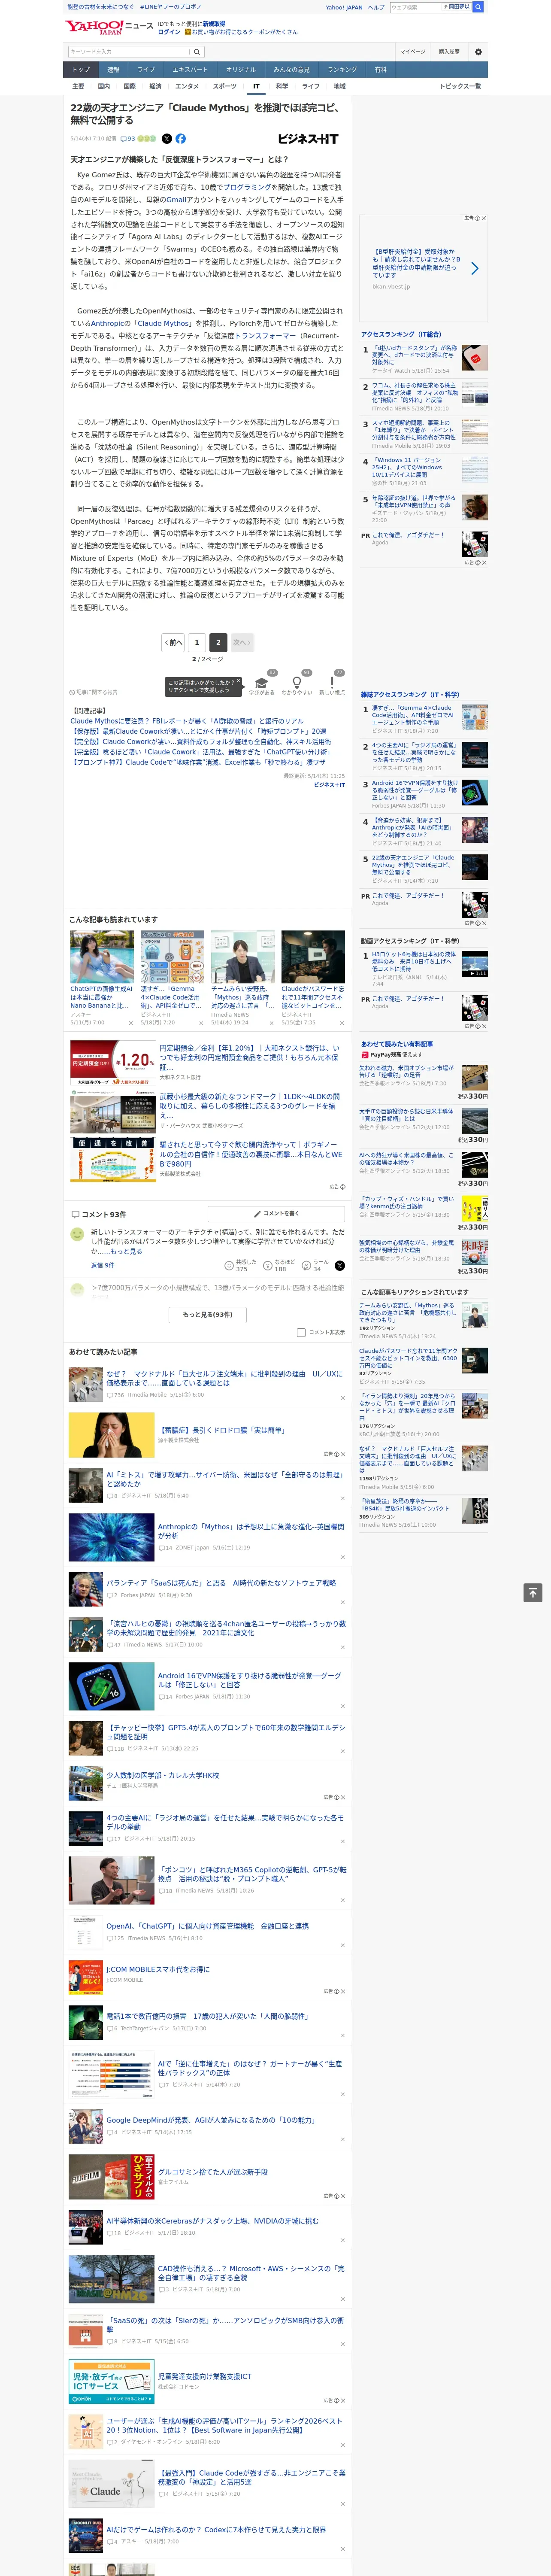The image size is (551, 2576).
Task: Toggle the コメント非表示 checkbox
Action: [301, 1332]
